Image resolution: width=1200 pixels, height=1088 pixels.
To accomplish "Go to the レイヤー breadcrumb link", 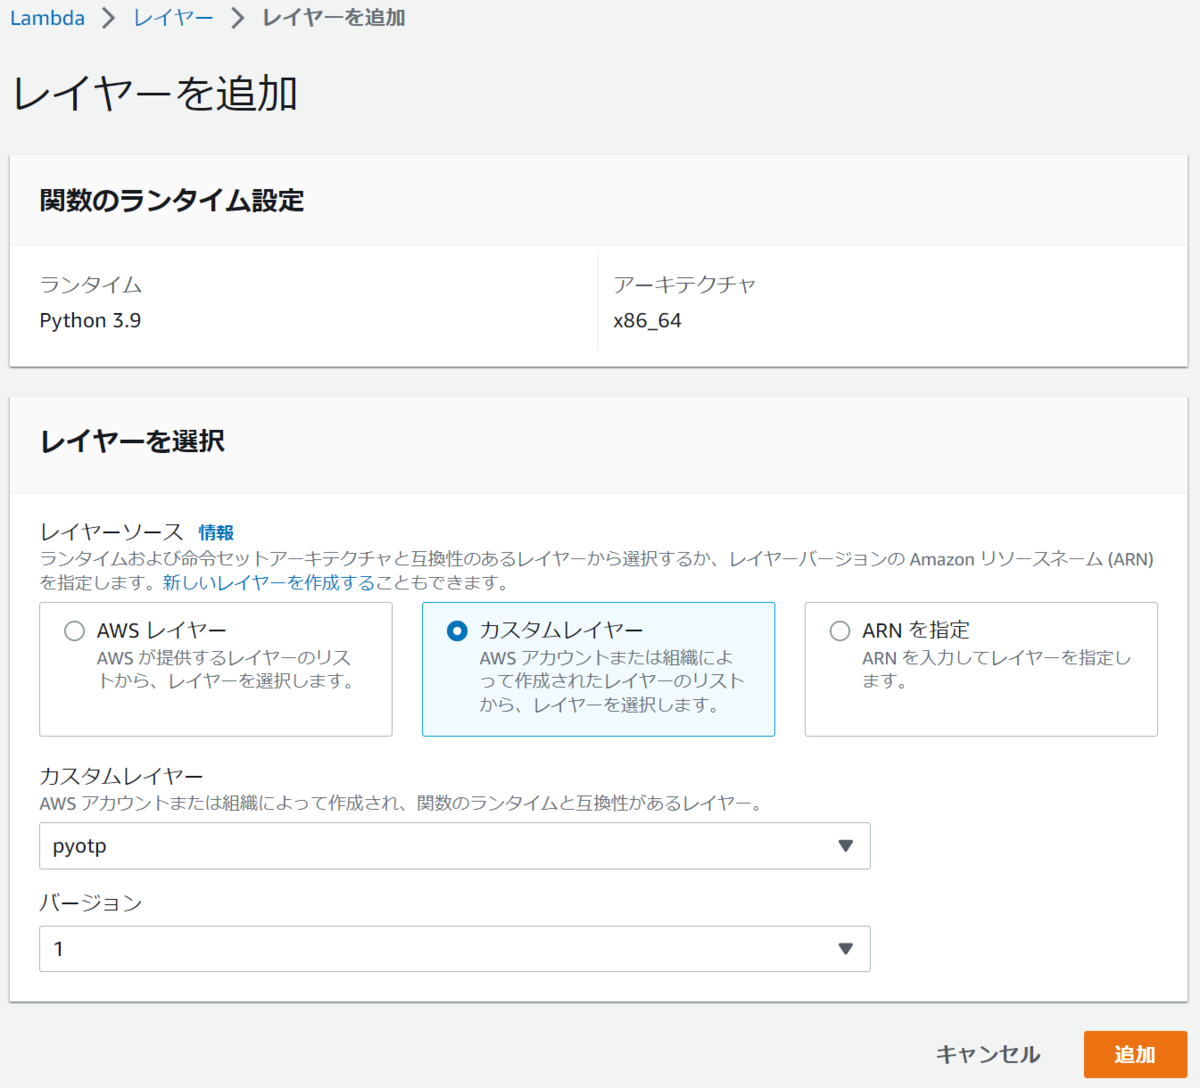I will (173, 18).
